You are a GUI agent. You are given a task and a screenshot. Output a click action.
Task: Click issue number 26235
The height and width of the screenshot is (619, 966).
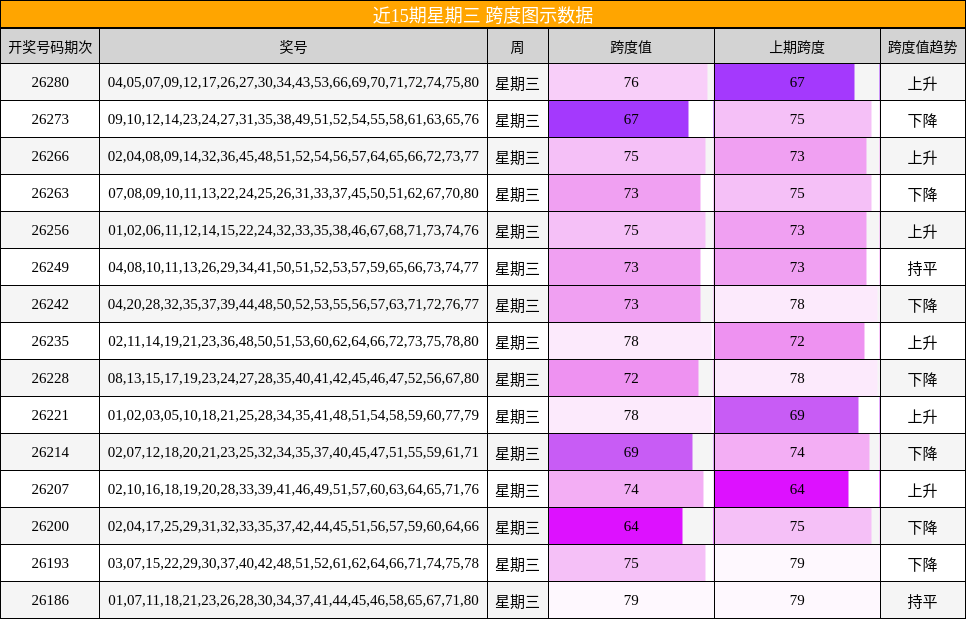coord(50,341)
